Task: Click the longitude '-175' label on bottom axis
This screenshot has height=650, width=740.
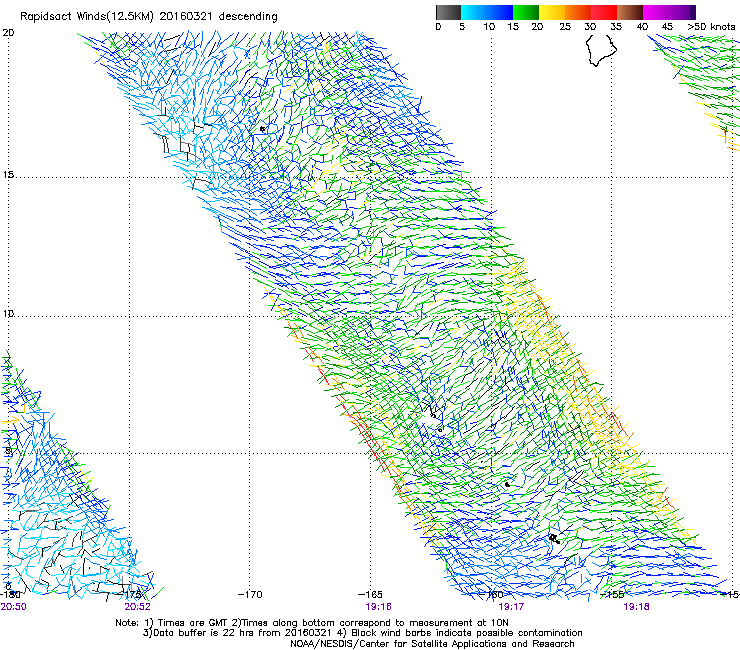Action: pos(130,594)
